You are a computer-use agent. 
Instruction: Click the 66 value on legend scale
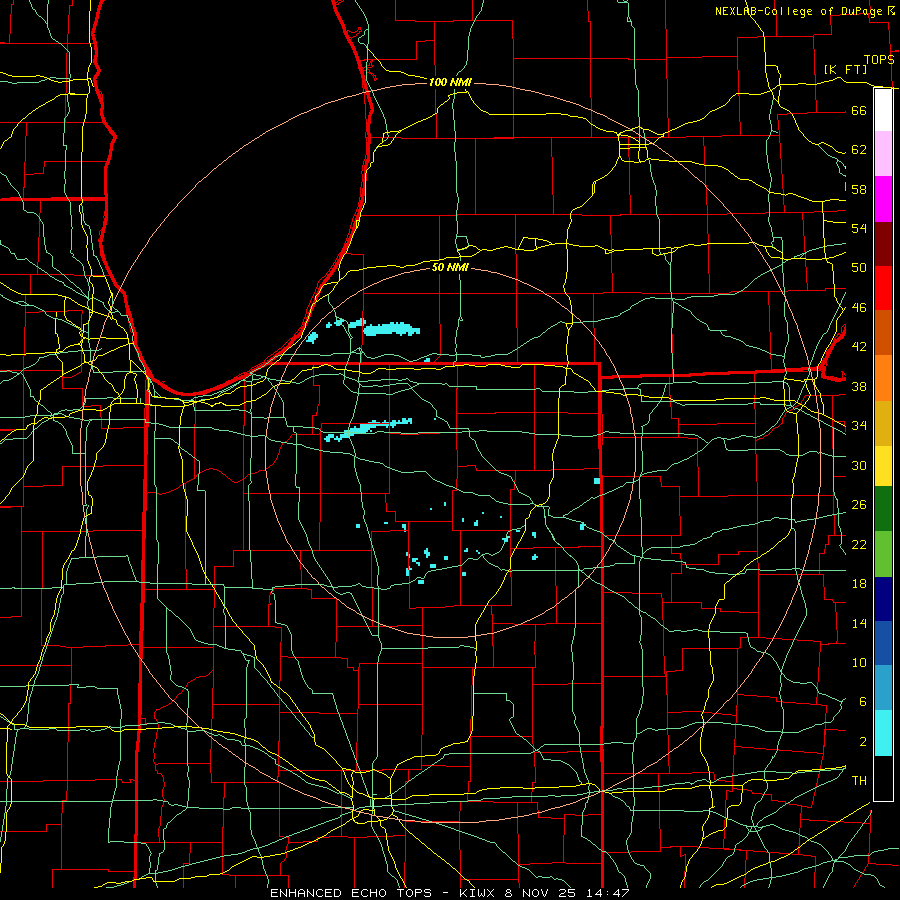click(859, 110)
